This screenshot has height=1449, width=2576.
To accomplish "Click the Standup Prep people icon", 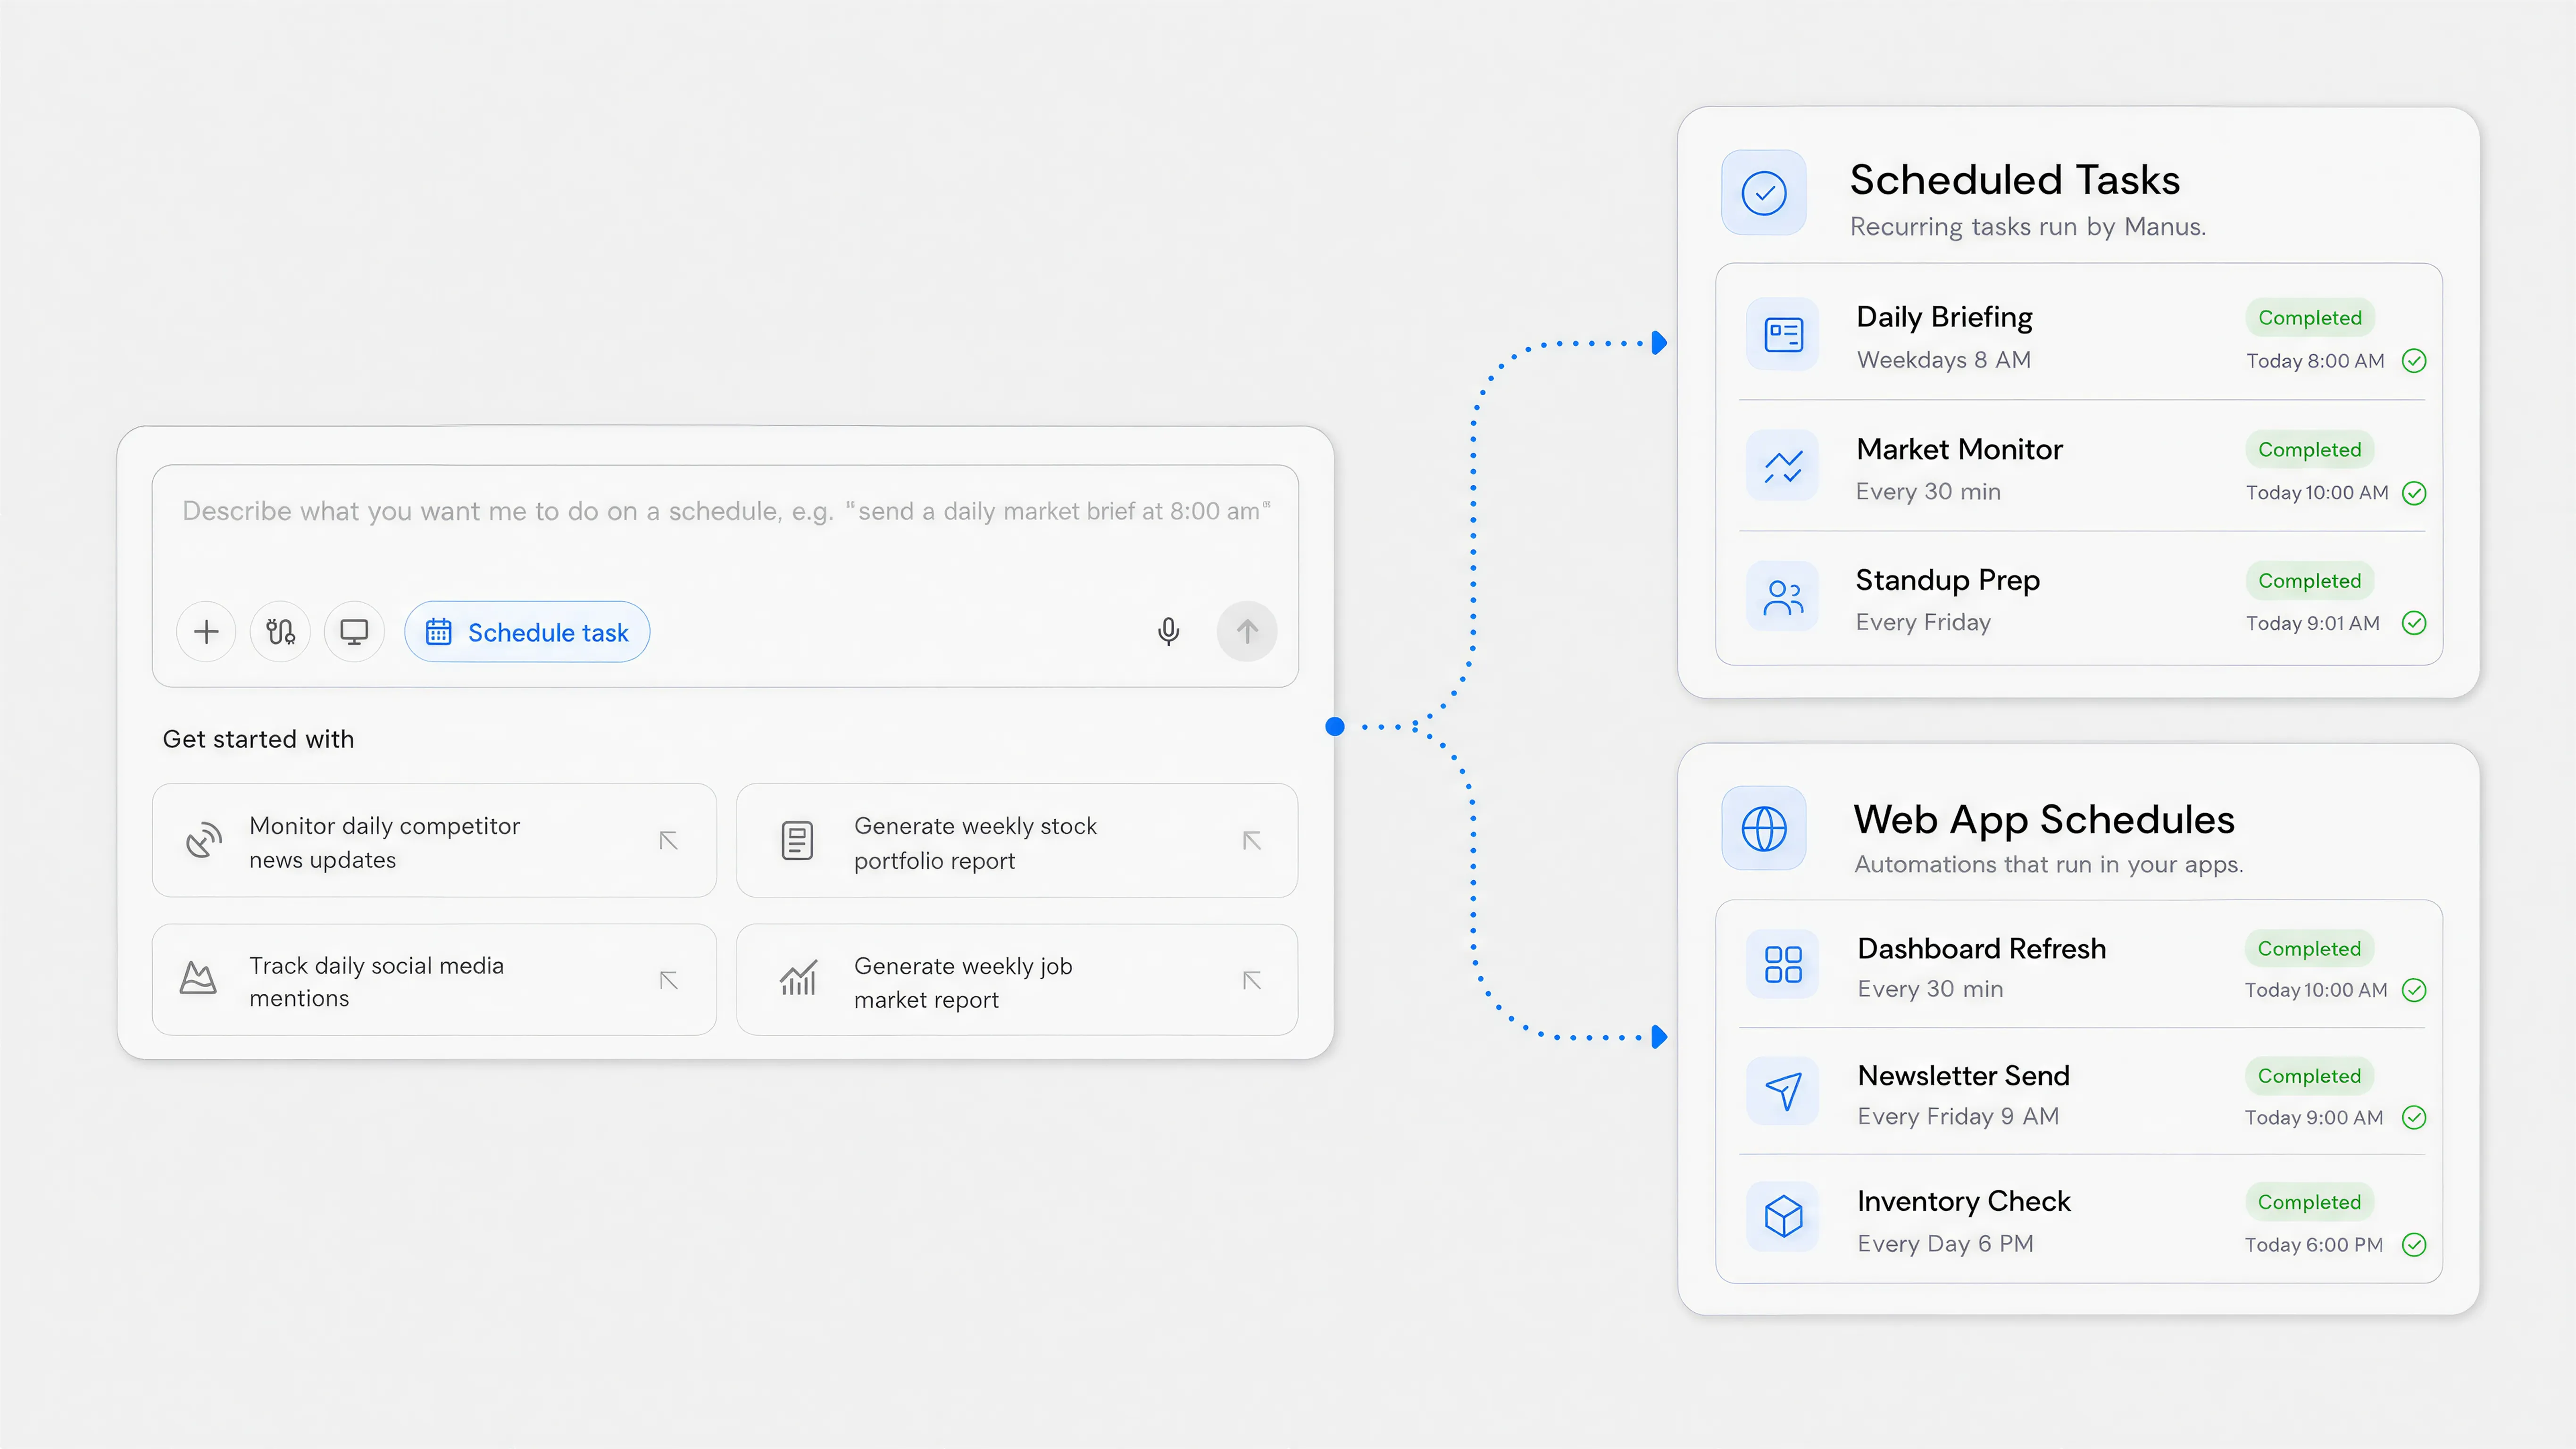I will coord(1783,597).
